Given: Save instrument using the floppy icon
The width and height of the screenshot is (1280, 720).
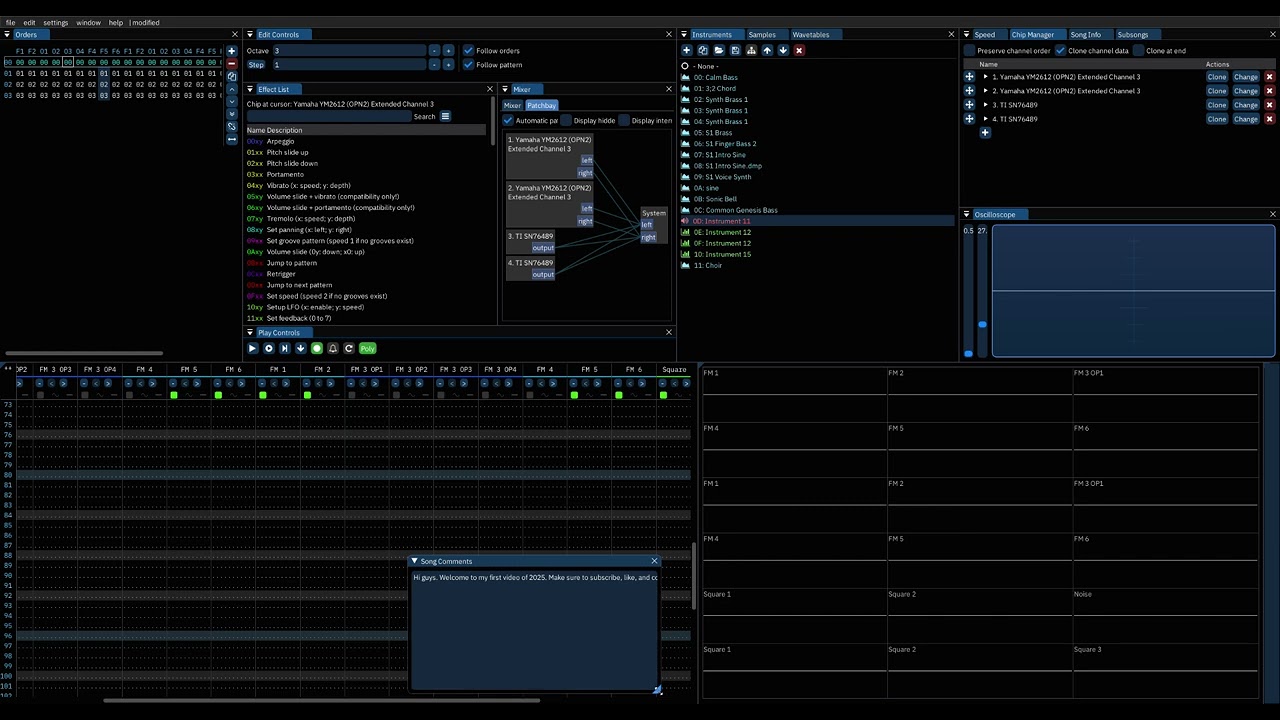Looking at the screenshot, I should 735,50.
